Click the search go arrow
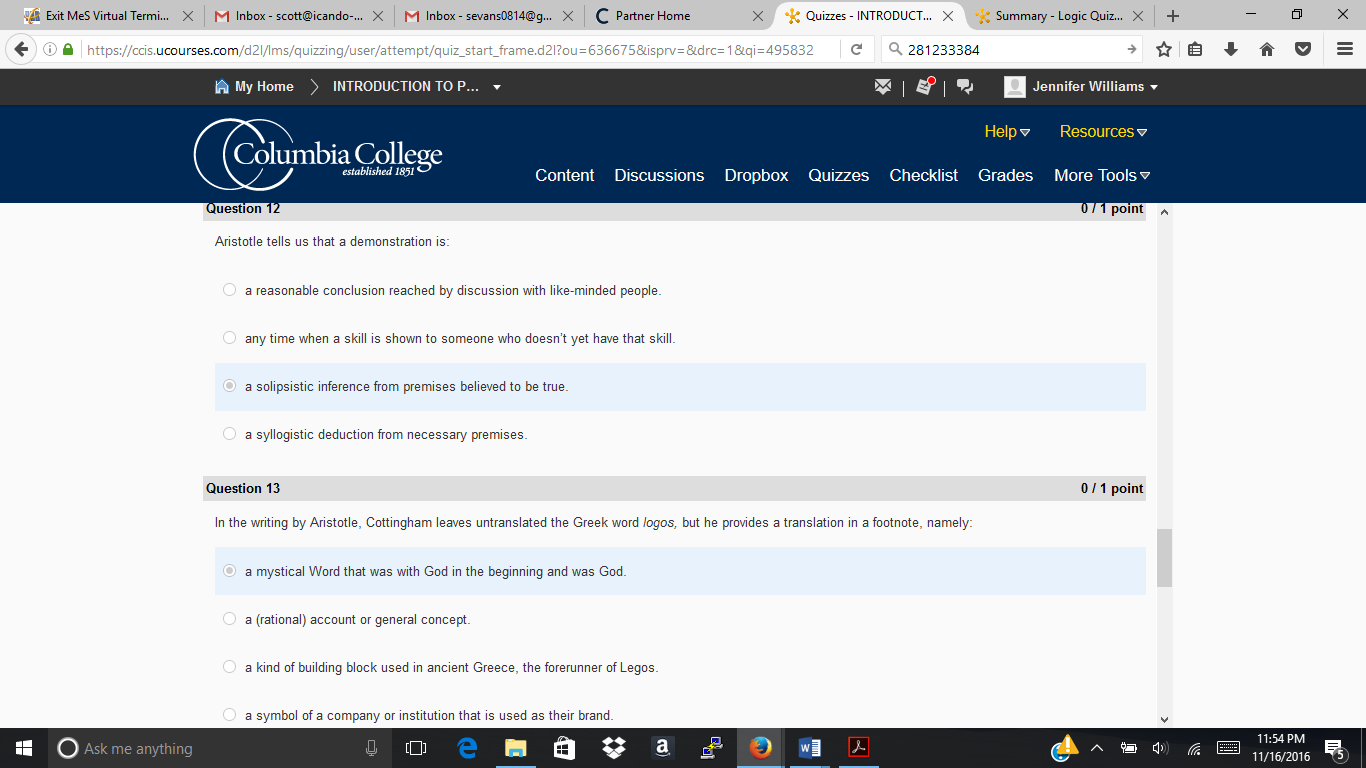The width and height of the screenshot is (1366, 768). click(1132, 50)
